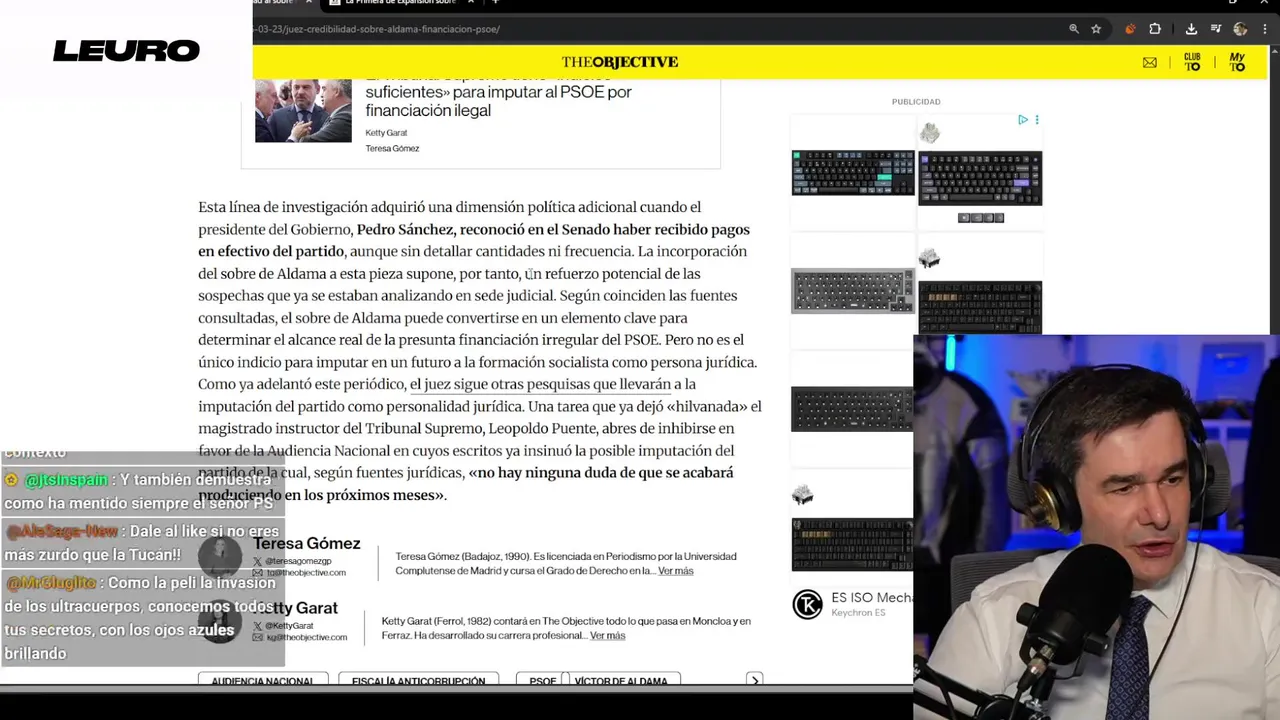Open the 'ES ISO Mecha' ad title
This screenshot has height=720, width=1280.
[x=872, y=598]
